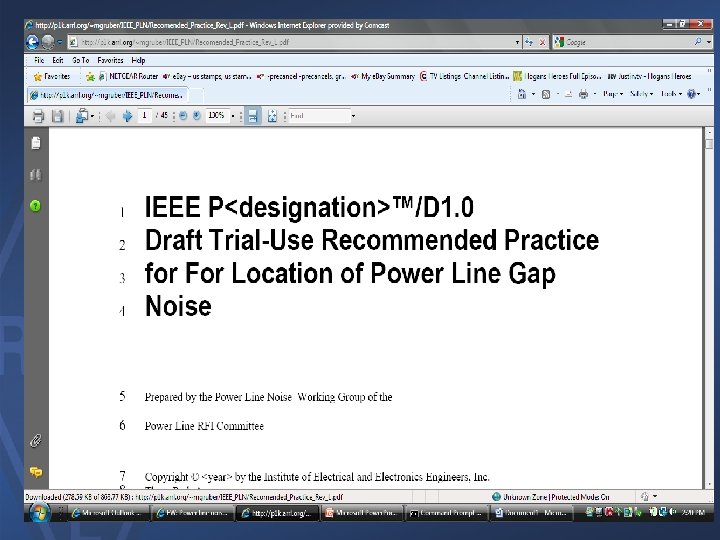
Task: Click the RSS feeds icon
Action: (546, 94)
